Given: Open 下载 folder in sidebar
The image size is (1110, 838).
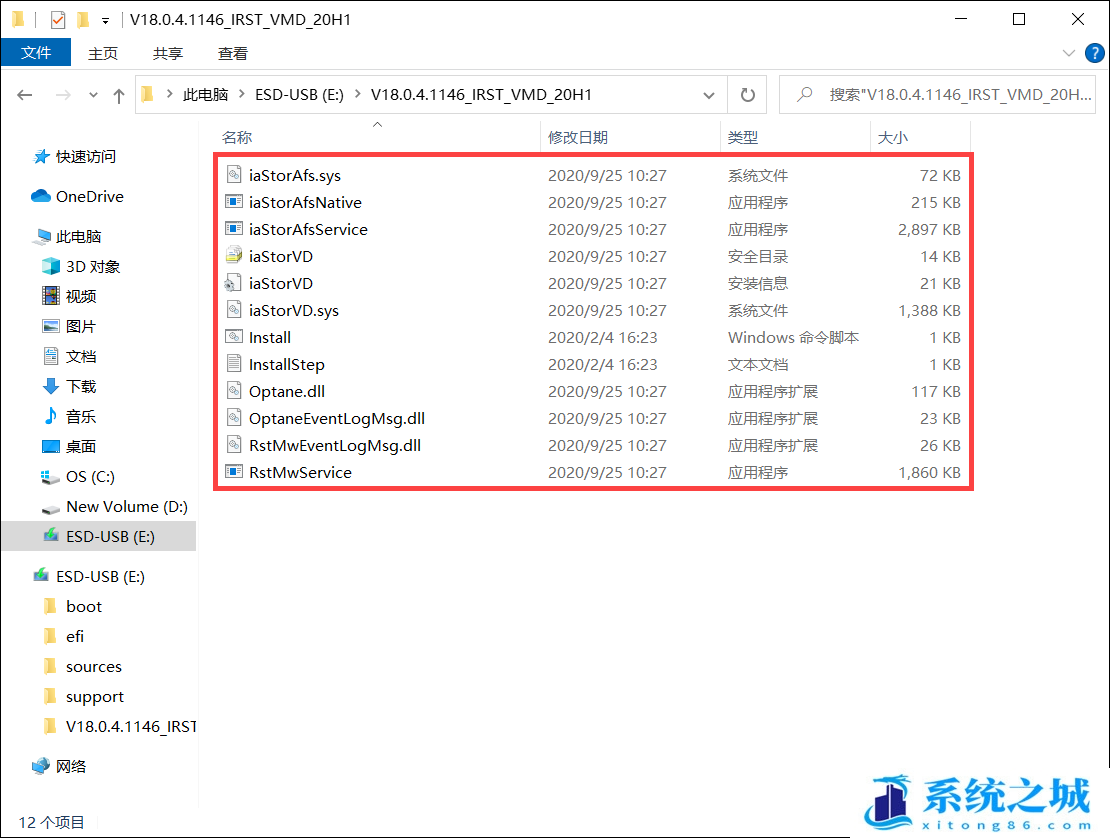Looking at the screenshot, I should pos(69,386).
